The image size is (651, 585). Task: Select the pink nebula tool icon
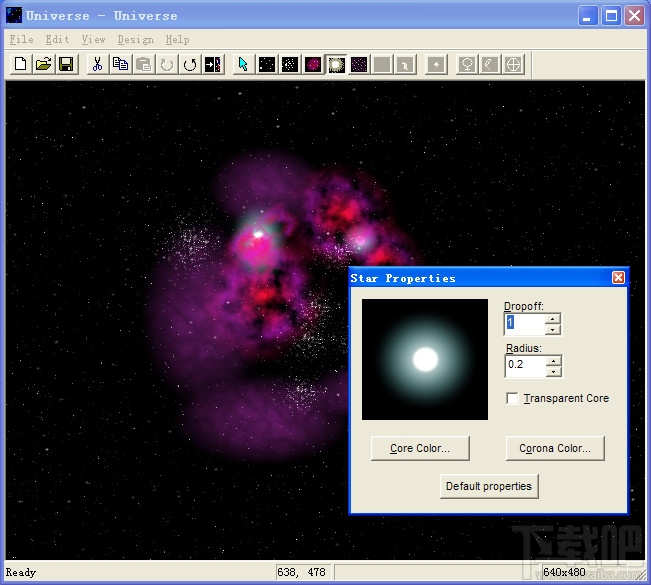(x=313, y=65)
